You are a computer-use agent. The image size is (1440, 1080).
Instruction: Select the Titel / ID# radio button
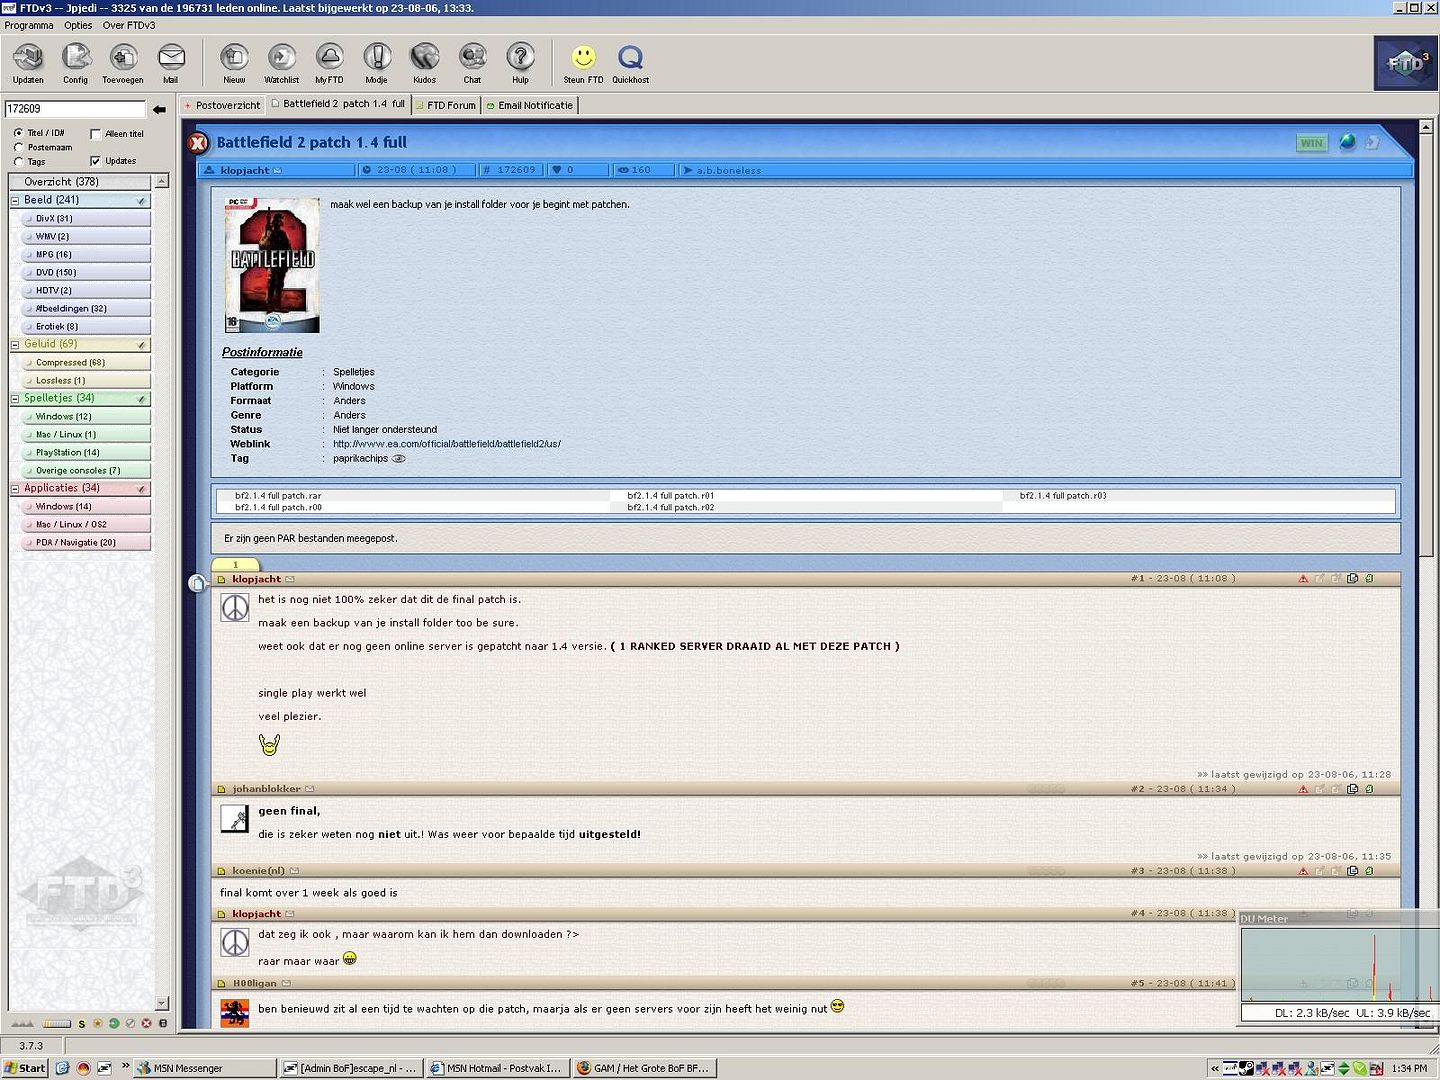click(x=18, y=133)
